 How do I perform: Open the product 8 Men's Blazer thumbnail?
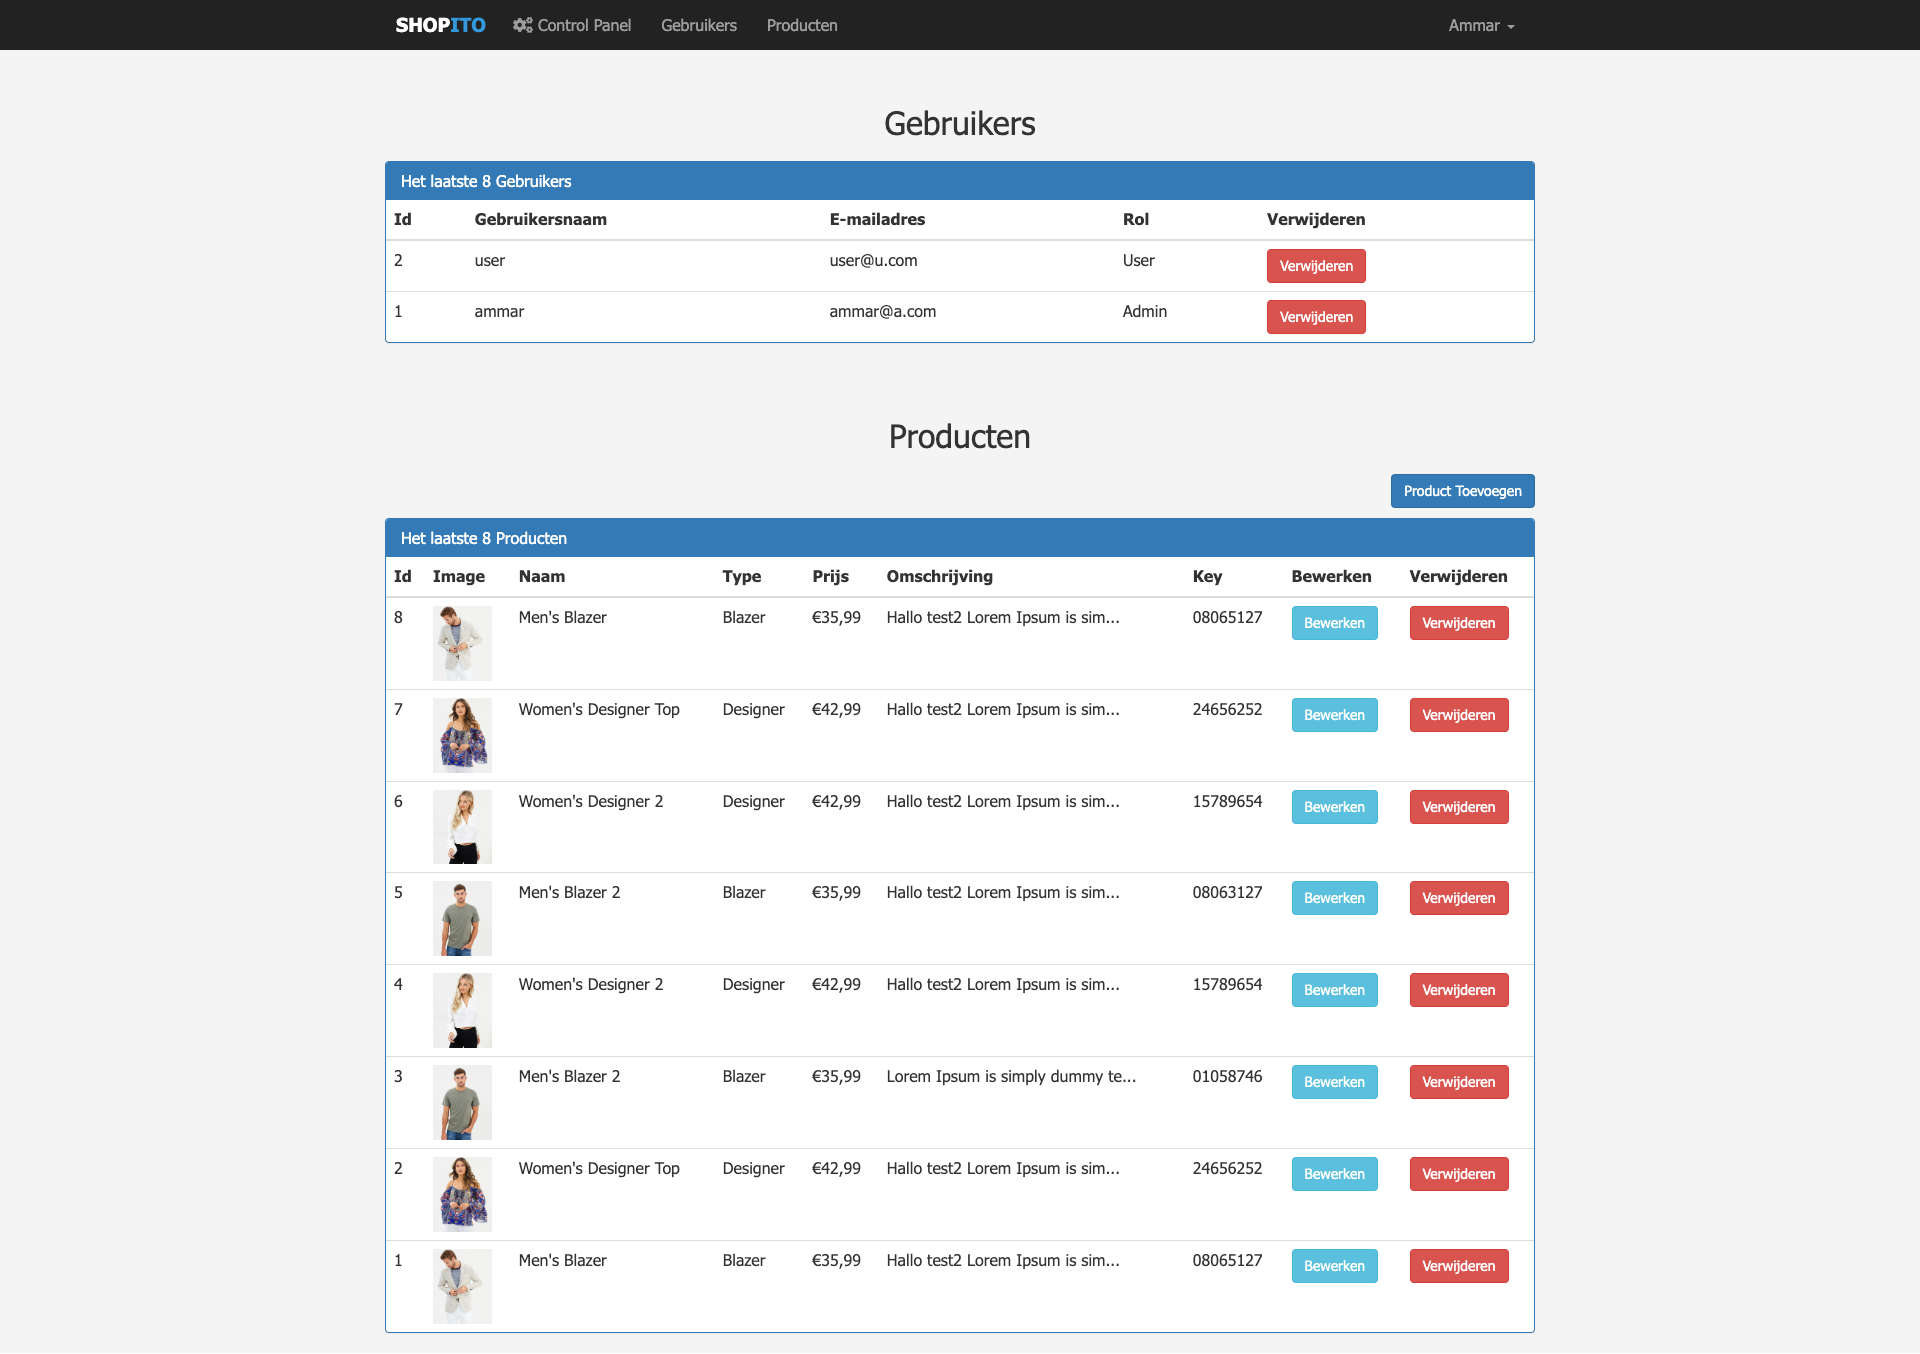point(462,643)
